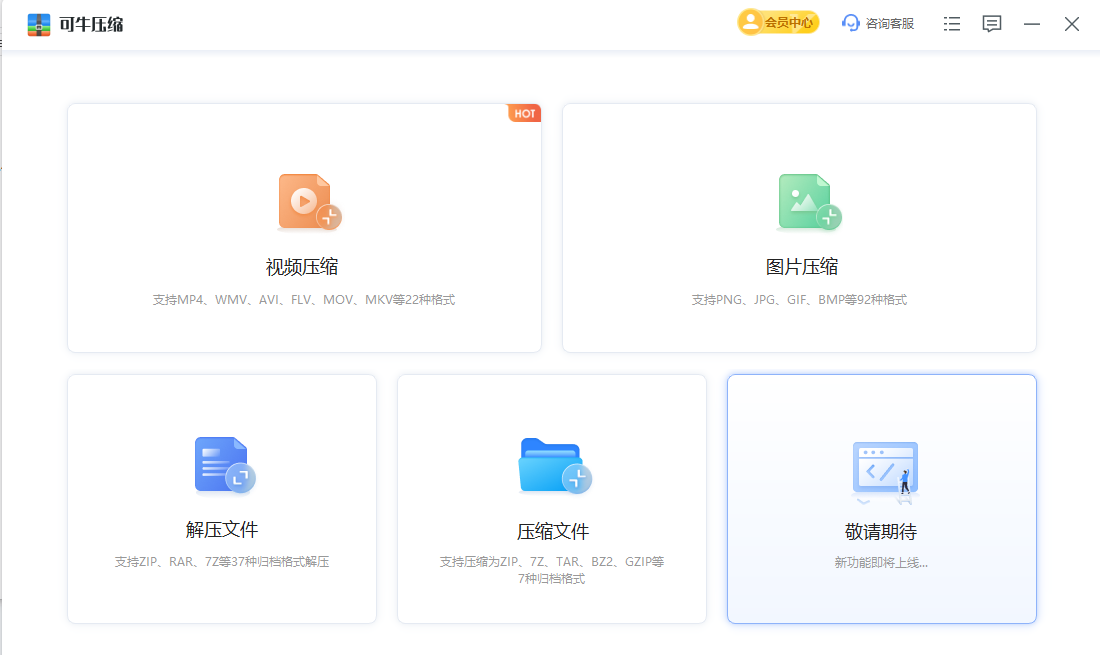Click the headset icon for customer service
The height and width of the screenshot is (655, 1100).
click(851, 23)
